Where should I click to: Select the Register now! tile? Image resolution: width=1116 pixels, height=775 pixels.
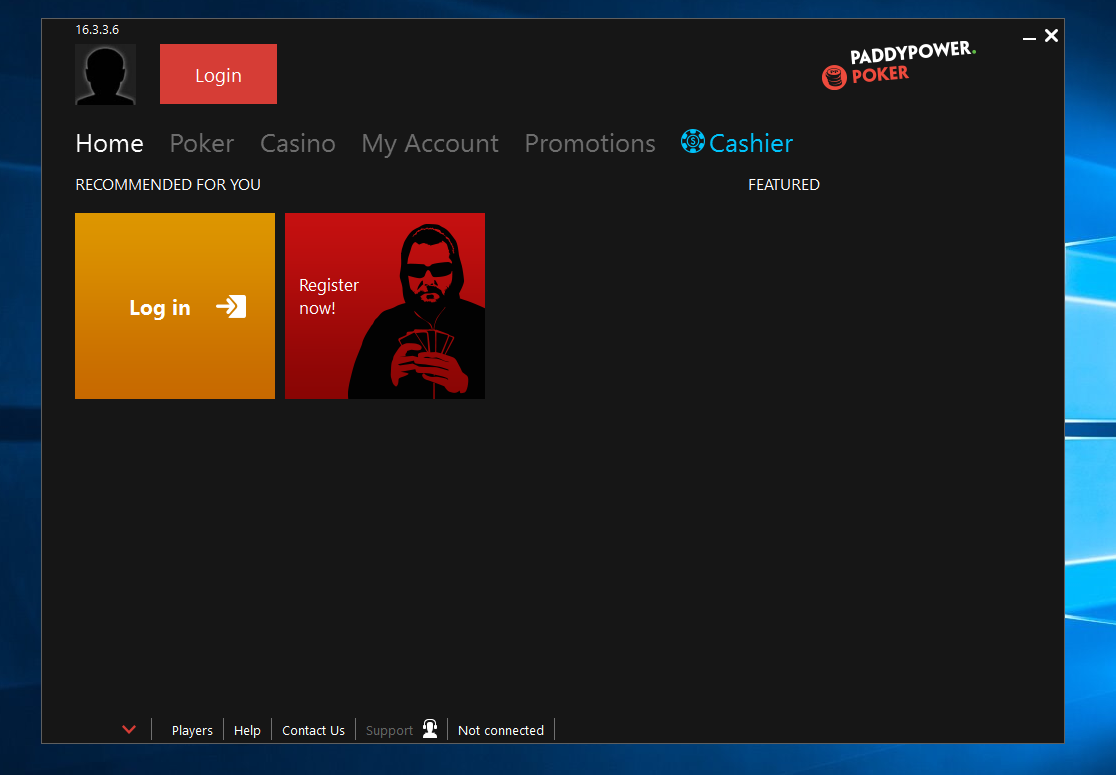tap(385, 306)
